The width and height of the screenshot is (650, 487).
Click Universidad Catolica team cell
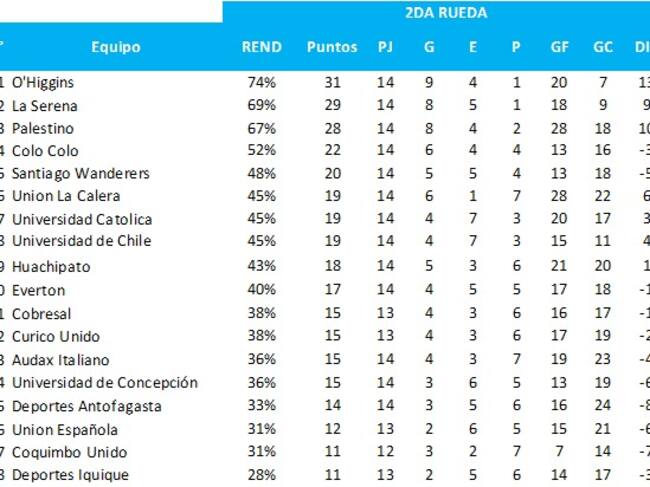[82, 219]
